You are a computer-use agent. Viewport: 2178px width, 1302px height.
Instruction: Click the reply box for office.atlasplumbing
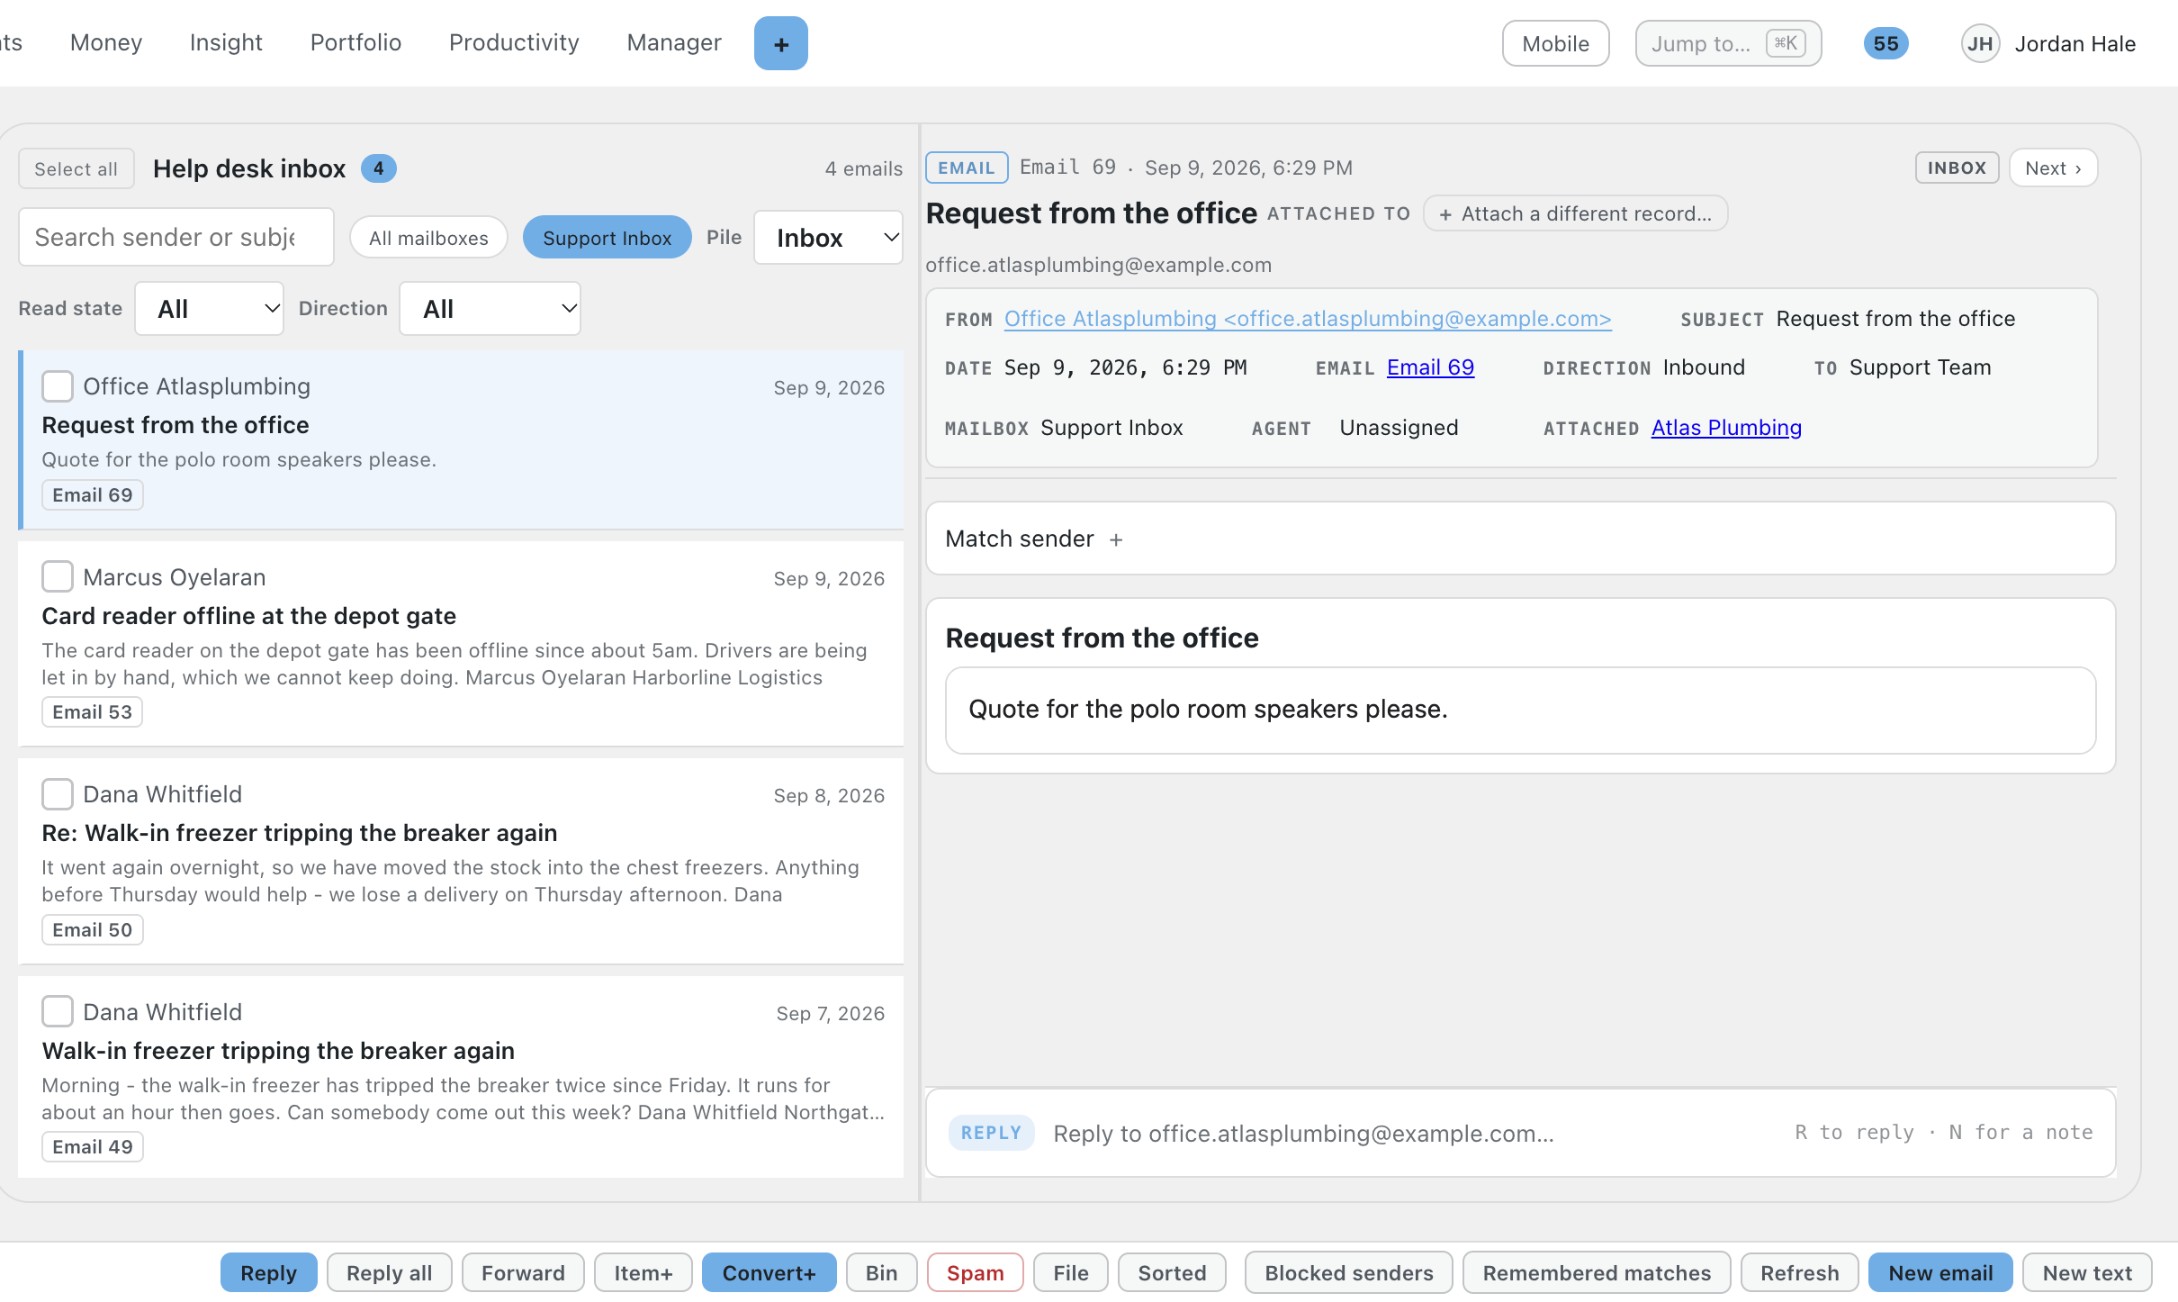tap(1520, 1133)
